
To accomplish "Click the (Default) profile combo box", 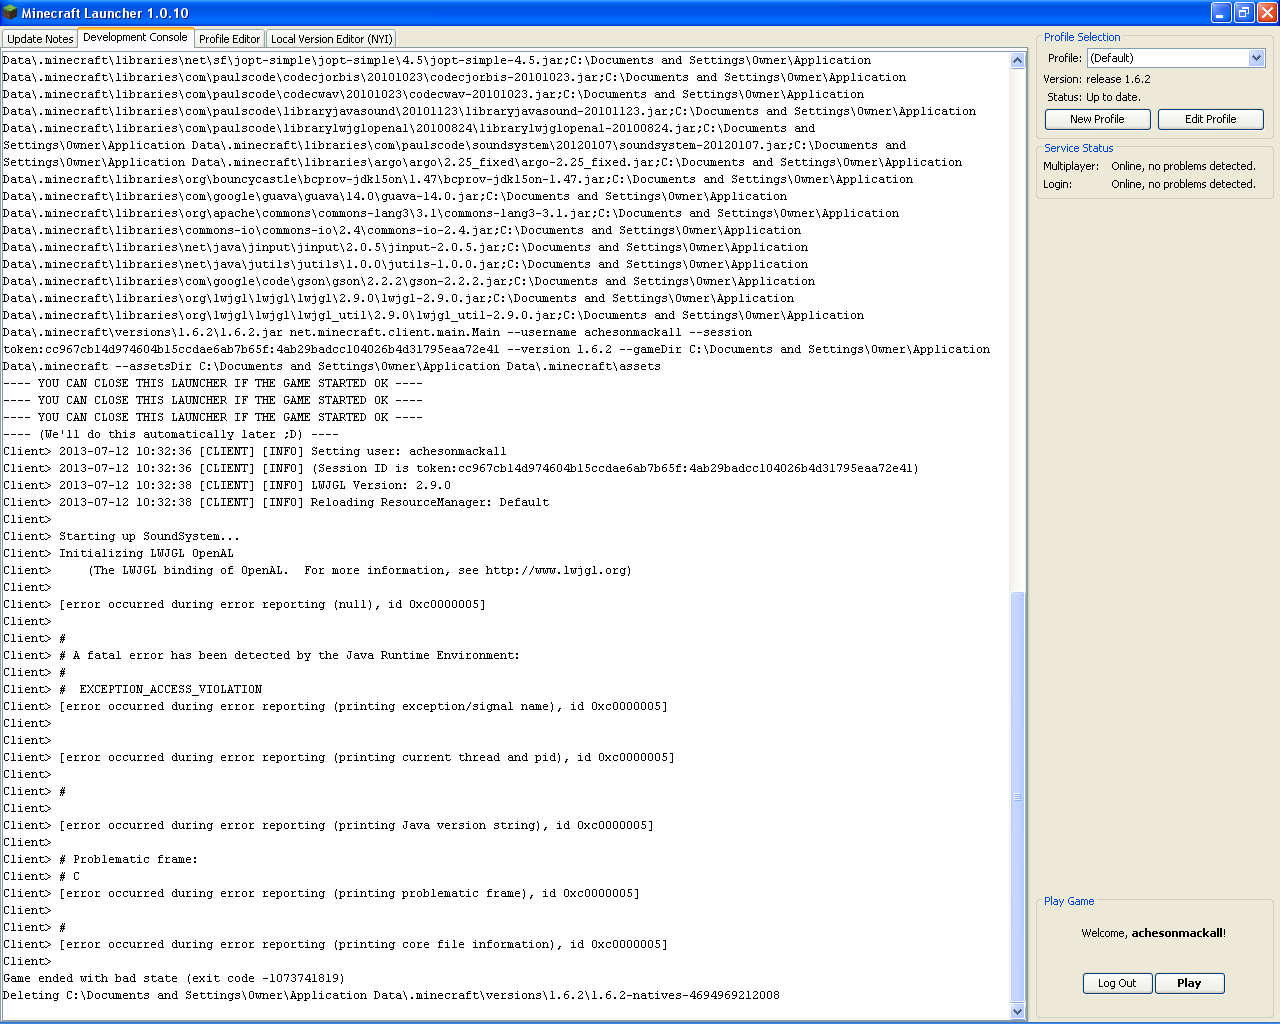I will [1167, 58].
